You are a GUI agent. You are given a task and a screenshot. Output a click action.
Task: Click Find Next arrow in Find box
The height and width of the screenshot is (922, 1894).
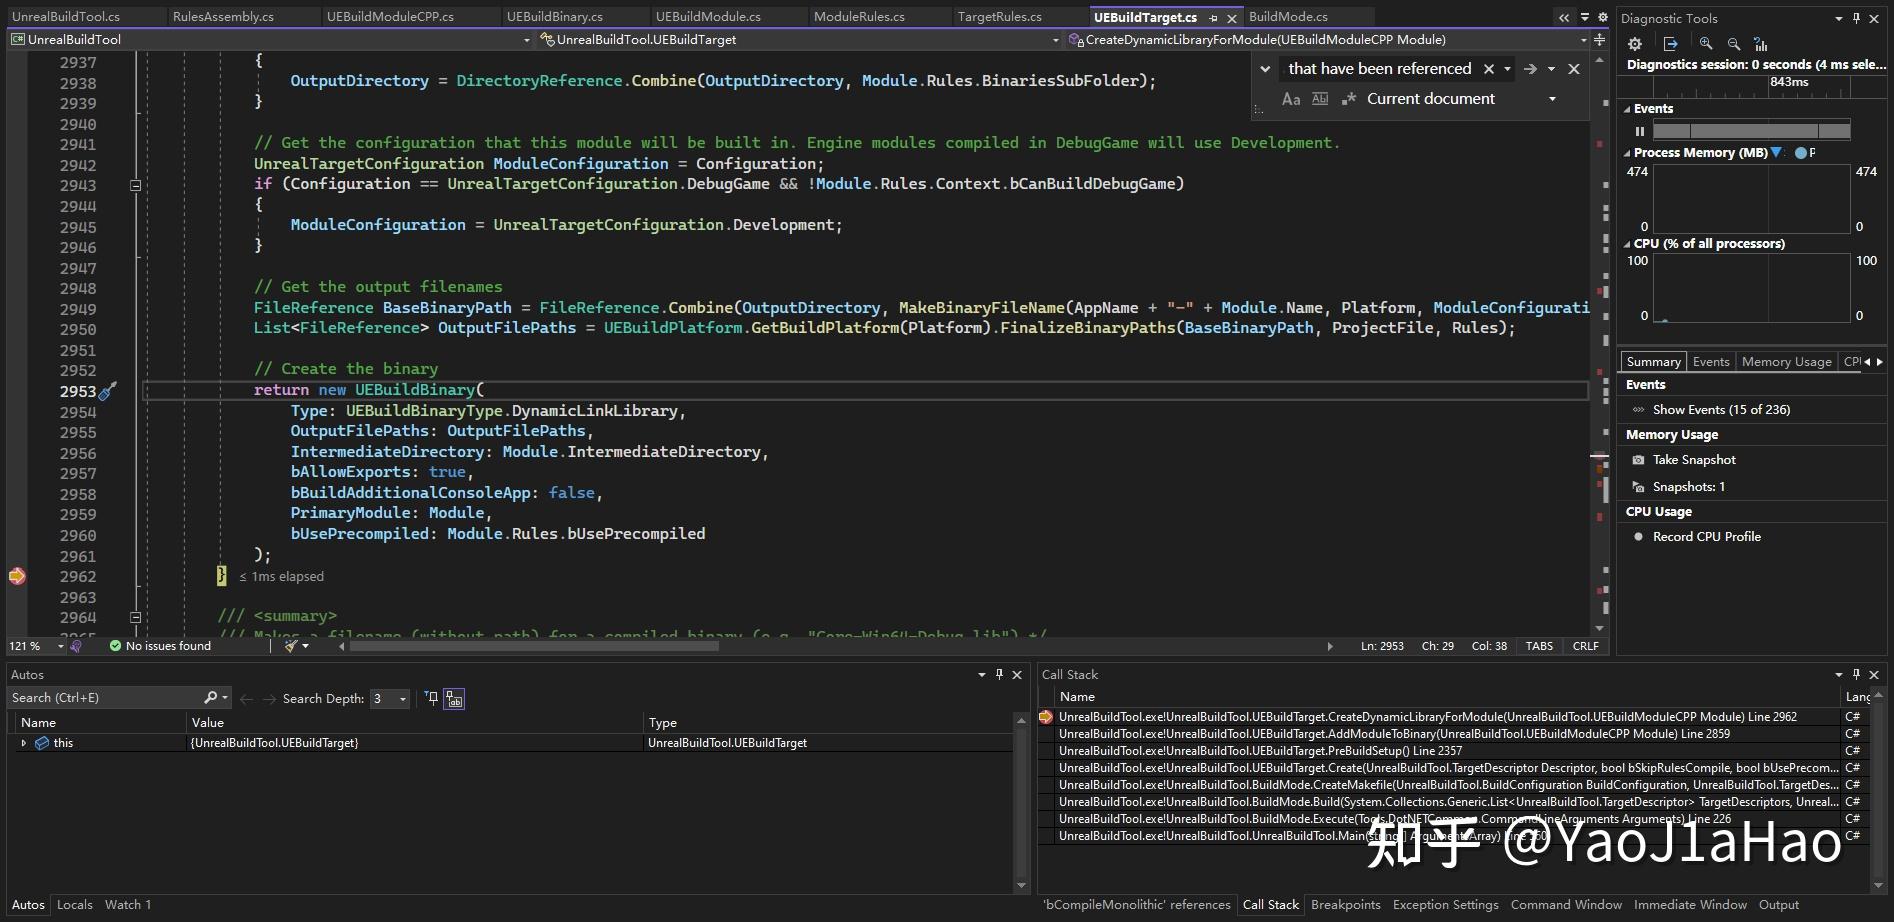[1530, 69]
